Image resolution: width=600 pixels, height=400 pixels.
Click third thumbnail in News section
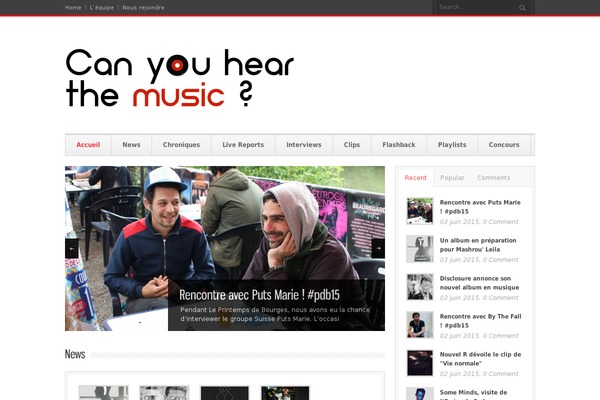coord(225,393)
